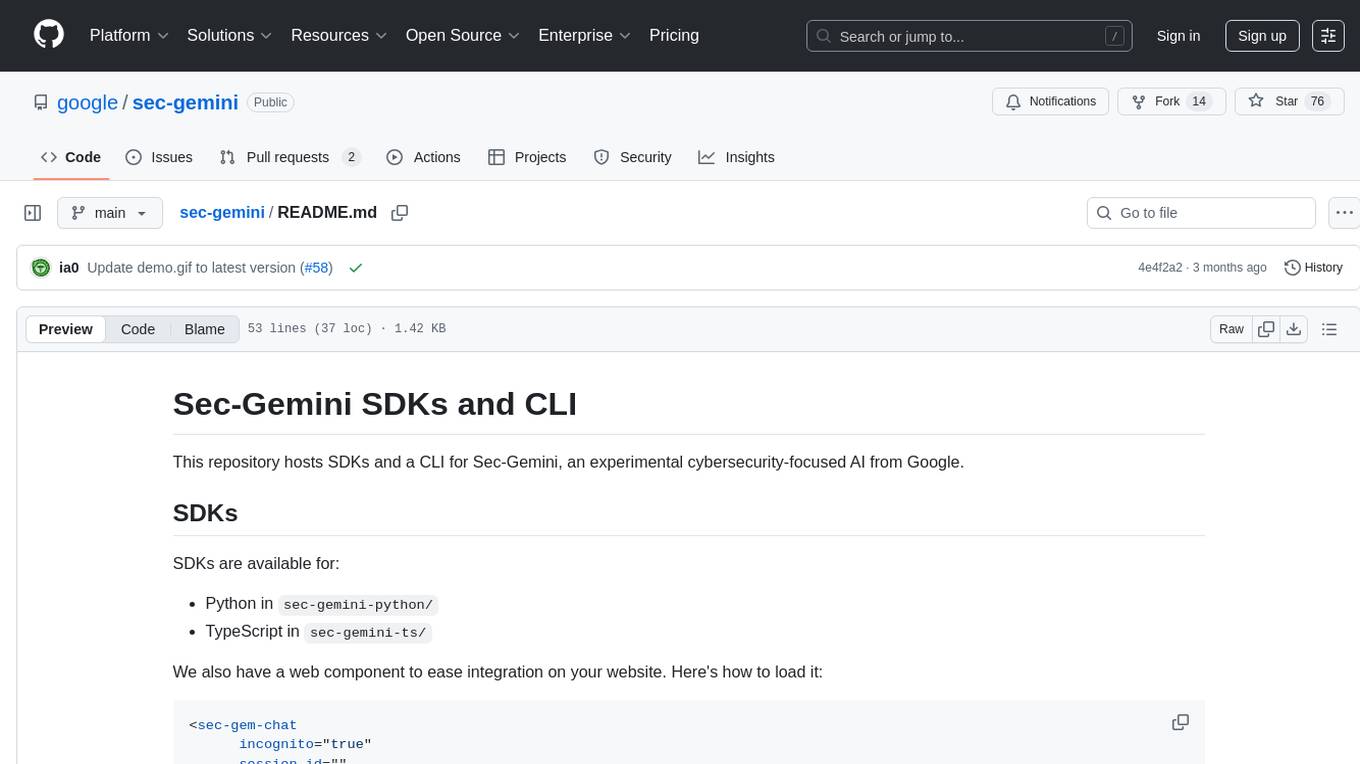This screenshot has height=764, width=1360.
Task: Click the Notifications bell button
Action: [x=1051, y=101]
